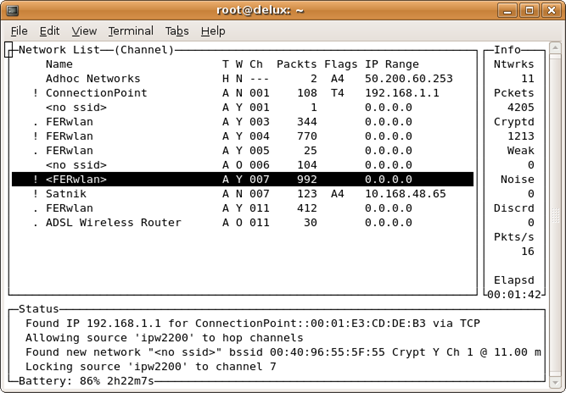Maximize the root@delux terminal window
The width and height of the screenshot is (566, 393).
pos(529,10)
